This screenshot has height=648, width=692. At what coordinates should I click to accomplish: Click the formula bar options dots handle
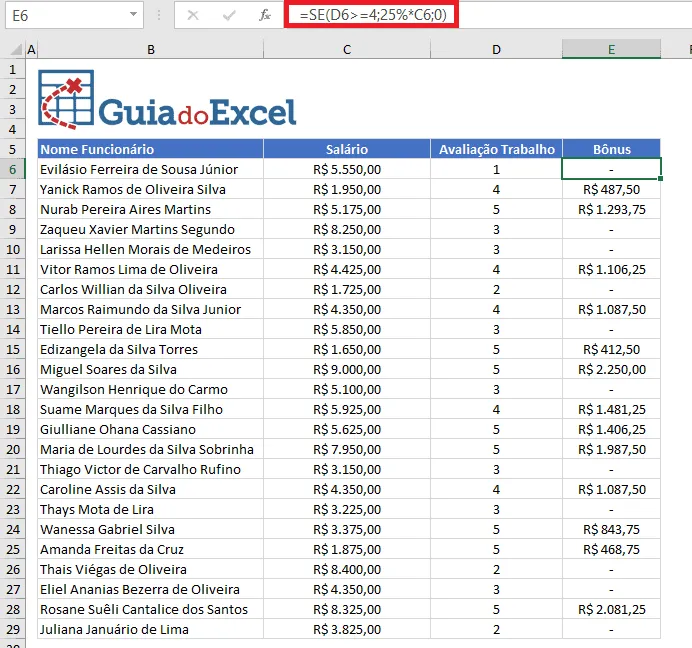[158, 15]
